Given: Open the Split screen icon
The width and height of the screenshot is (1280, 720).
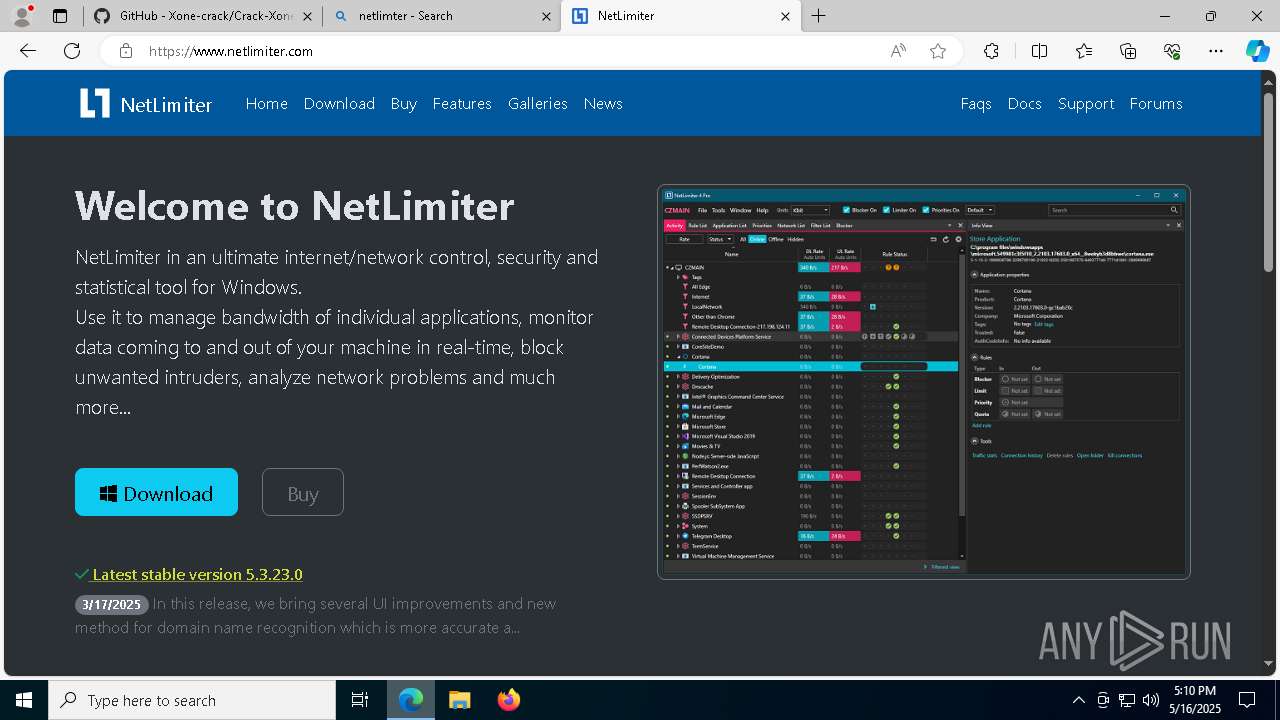Looking at the screenshot, I should (x=1039, y=51).
